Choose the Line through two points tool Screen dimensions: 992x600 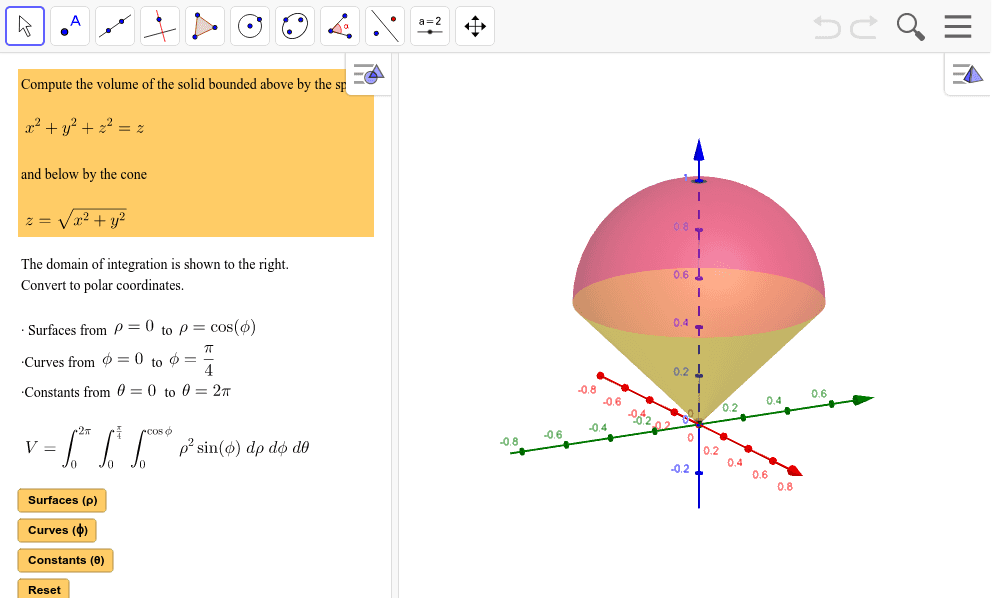tap(115, 26)
